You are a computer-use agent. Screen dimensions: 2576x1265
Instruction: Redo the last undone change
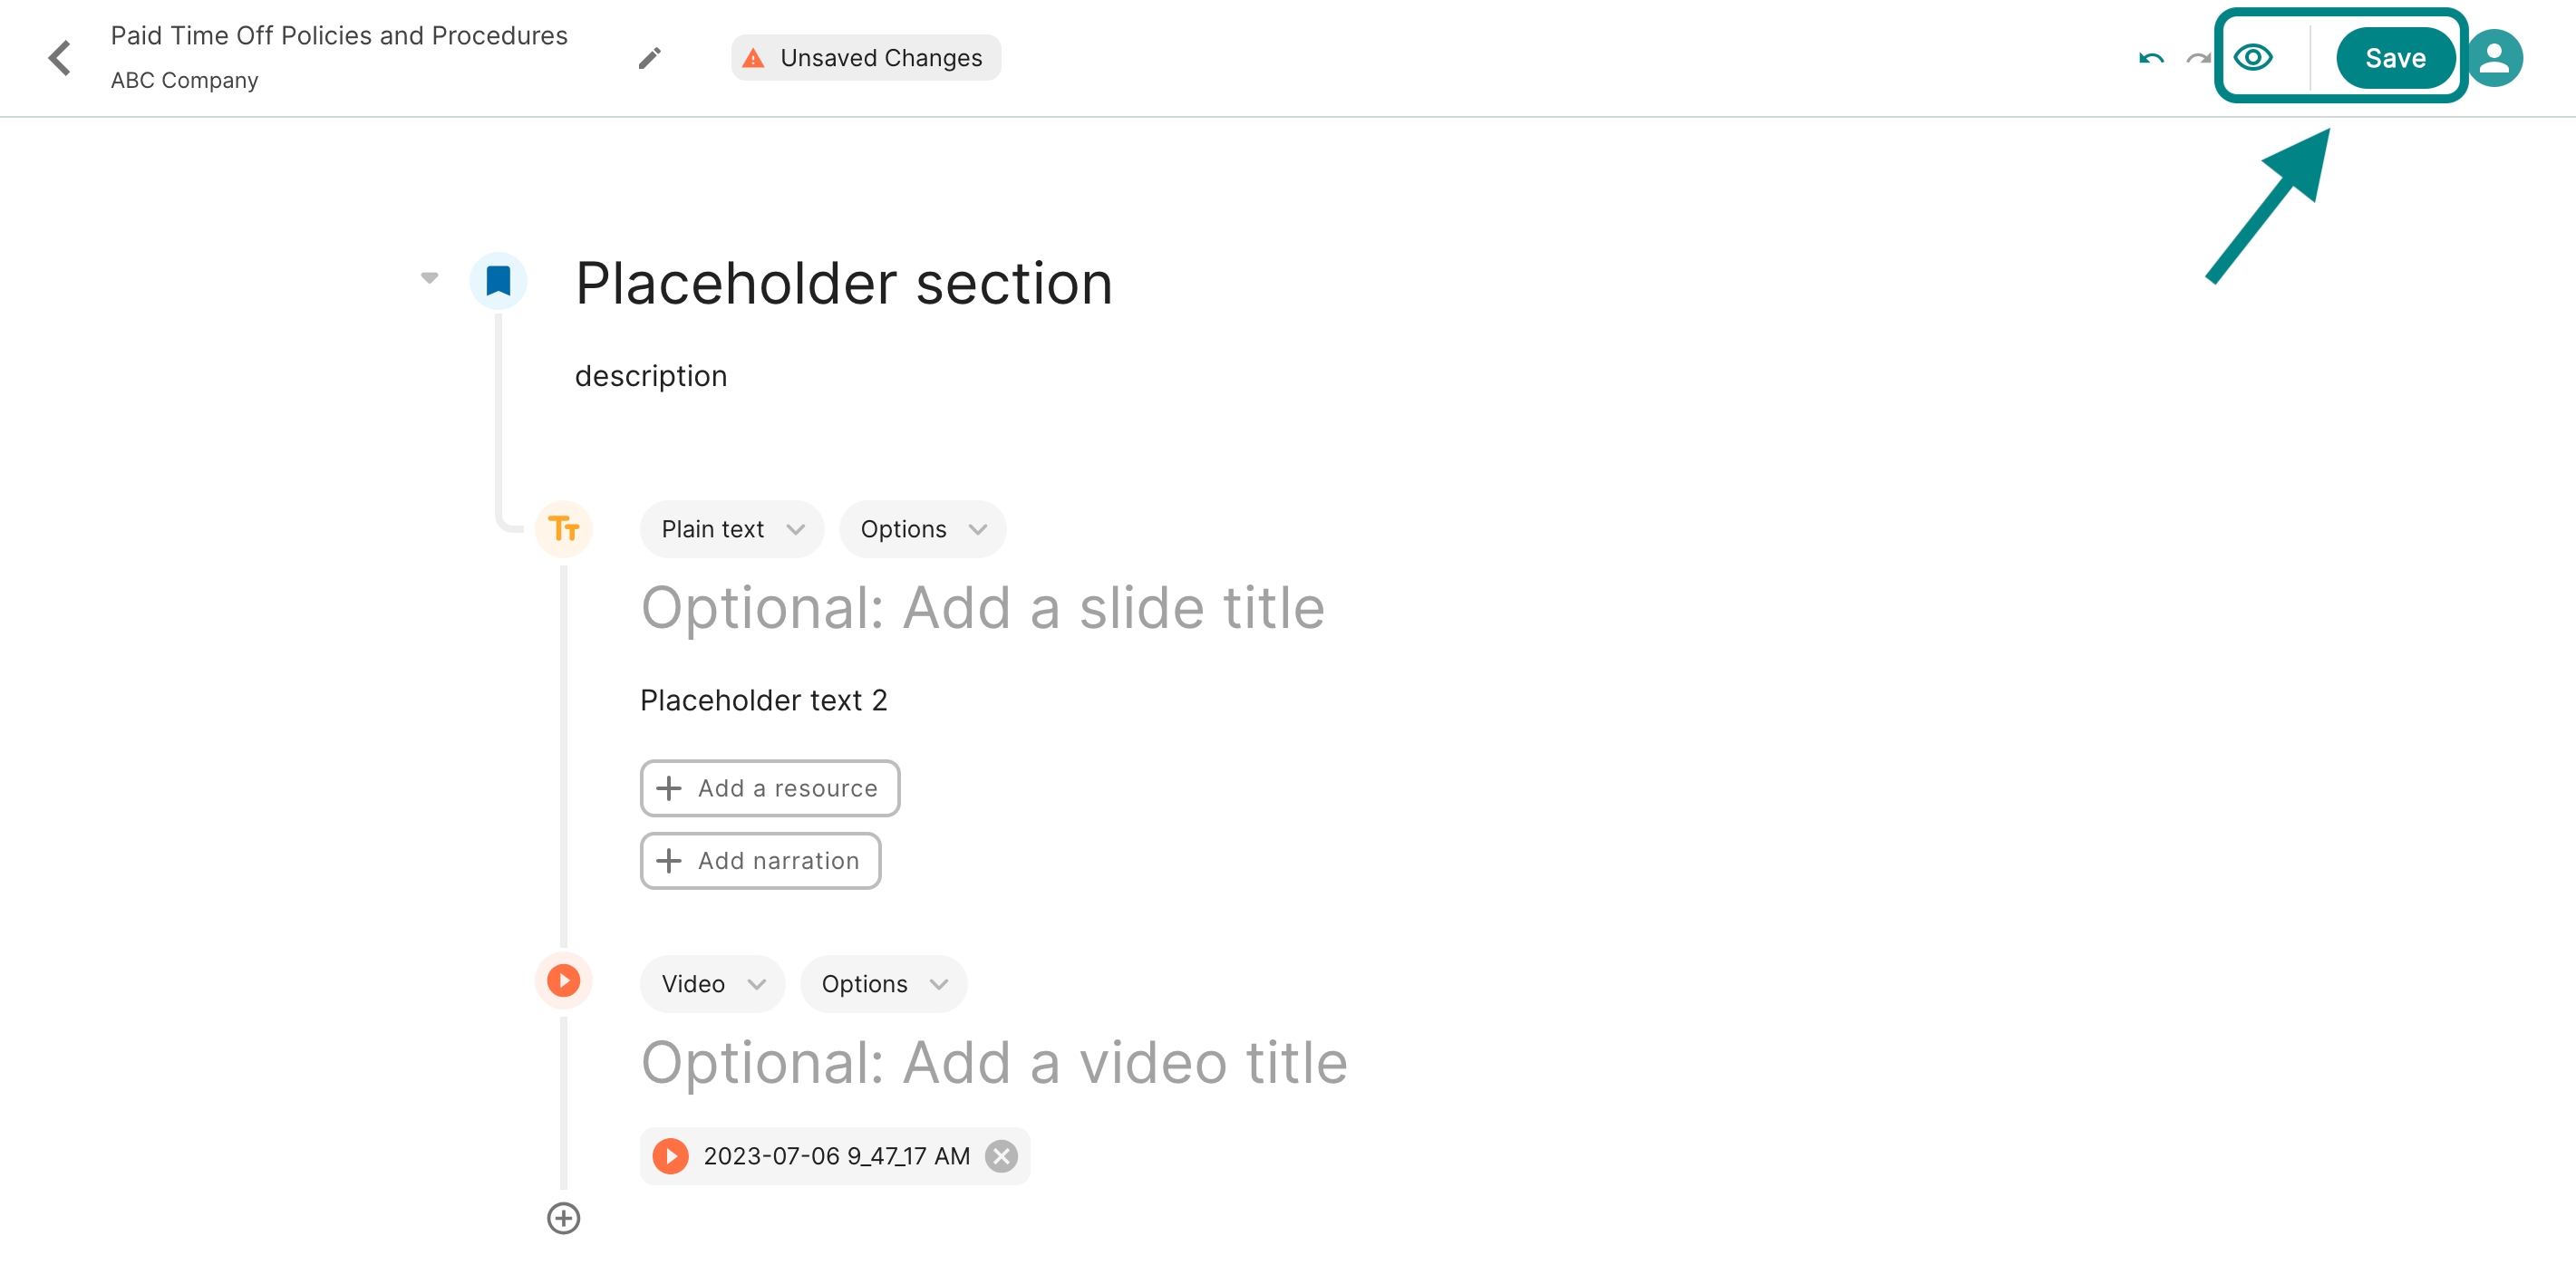tap(2198, 58)
